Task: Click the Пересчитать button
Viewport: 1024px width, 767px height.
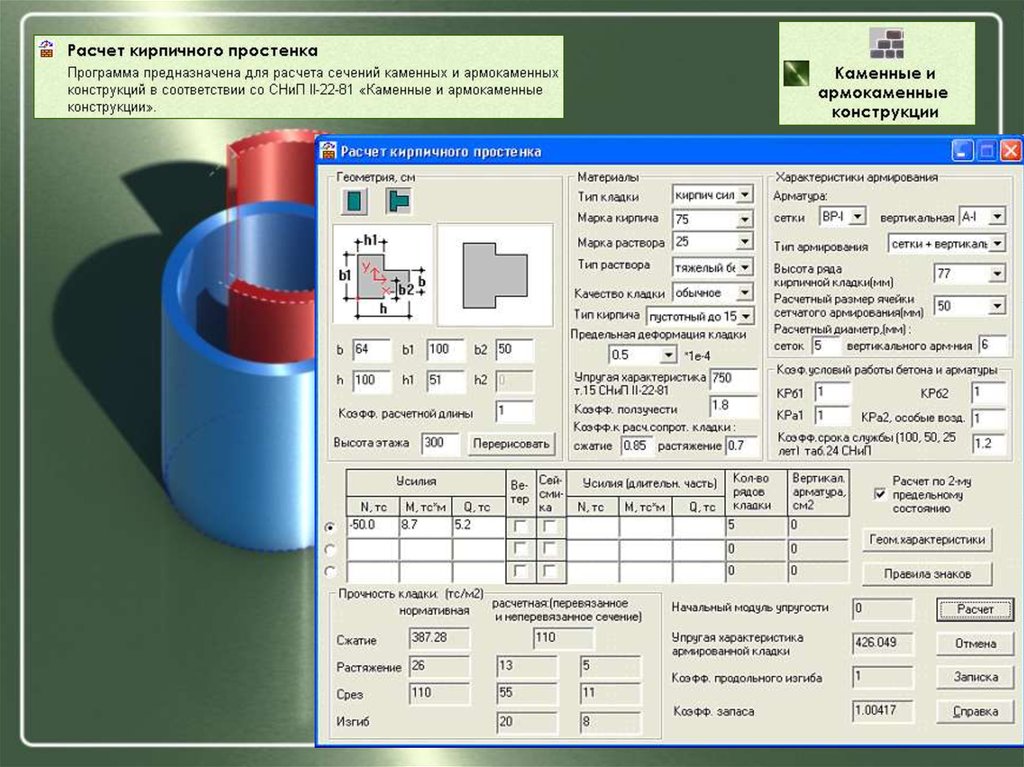Action: 511,443
